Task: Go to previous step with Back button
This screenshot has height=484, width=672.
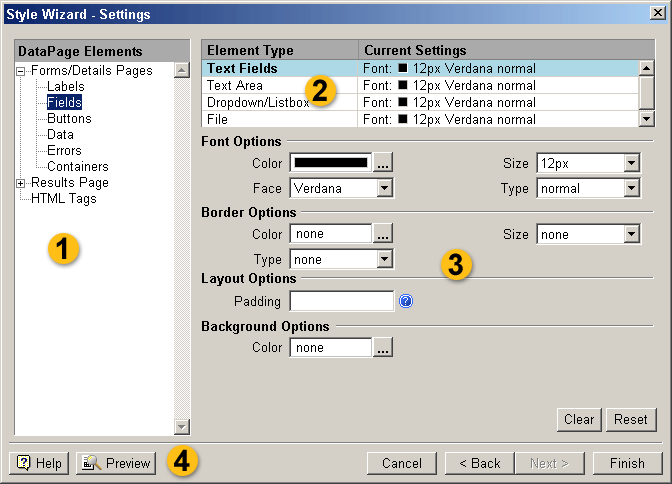Action: tap(480, 463)
